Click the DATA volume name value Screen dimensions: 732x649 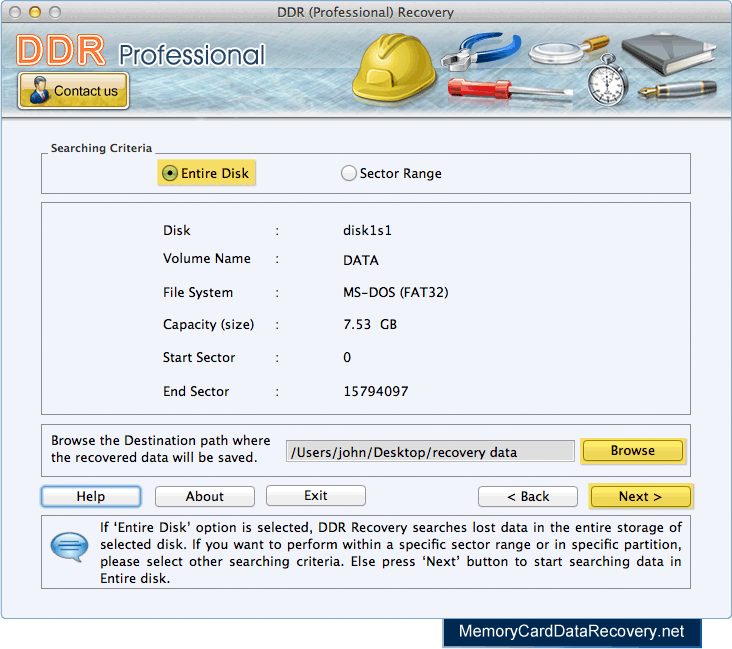361,260
